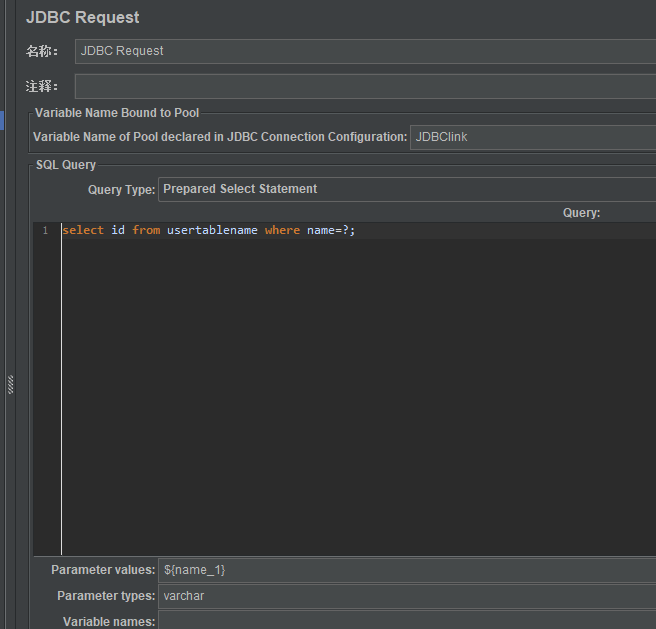Grab the splitter grip on the left divider

click(11, 383)
